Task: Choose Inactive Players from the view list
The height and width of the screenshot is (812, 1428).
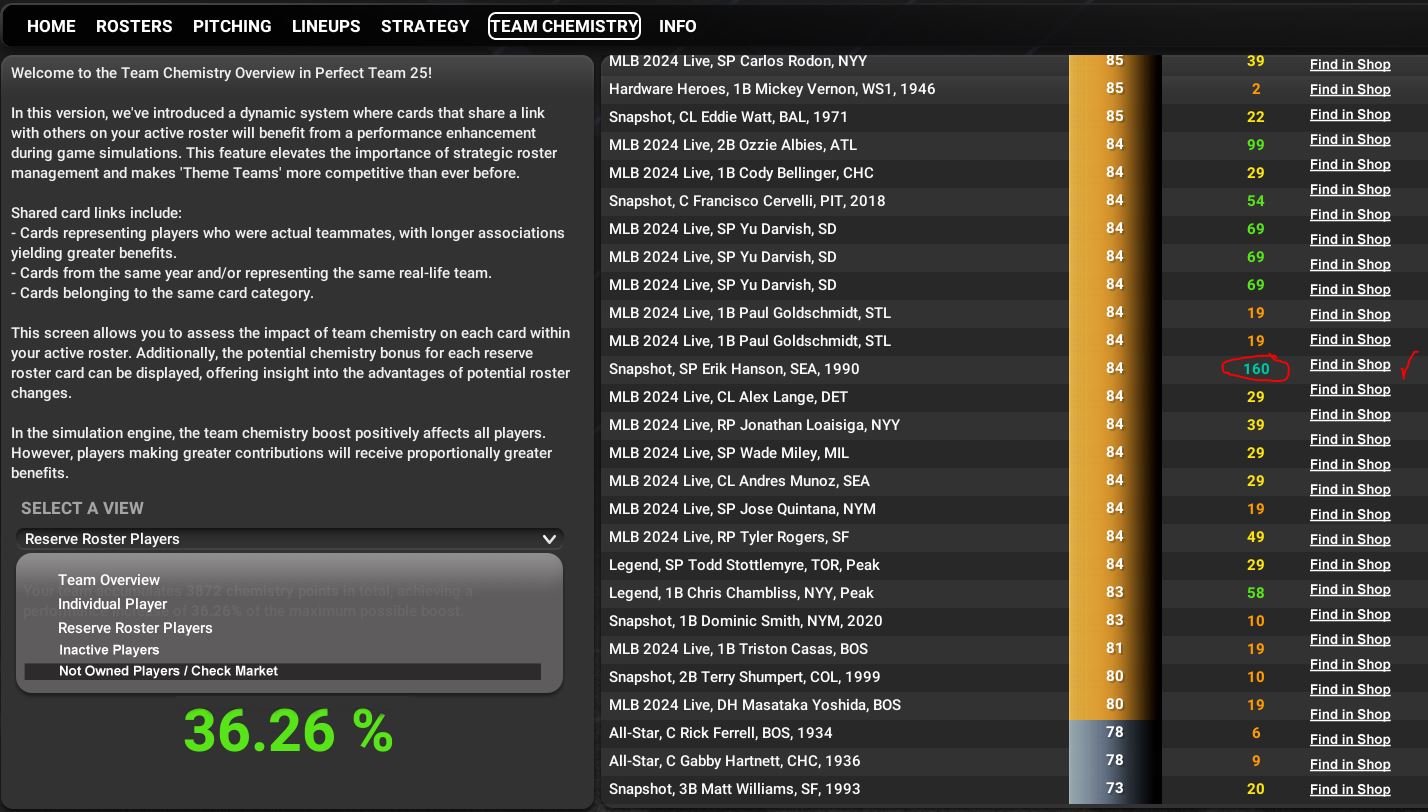Action: (109, 650)
